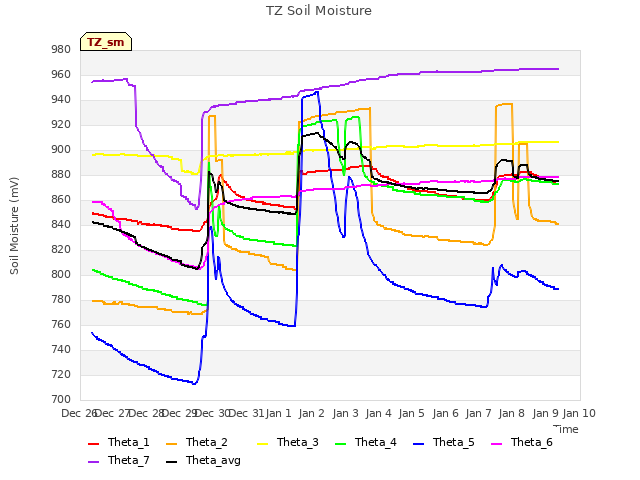Click the 860 y-axis tick label

point(61,200)
